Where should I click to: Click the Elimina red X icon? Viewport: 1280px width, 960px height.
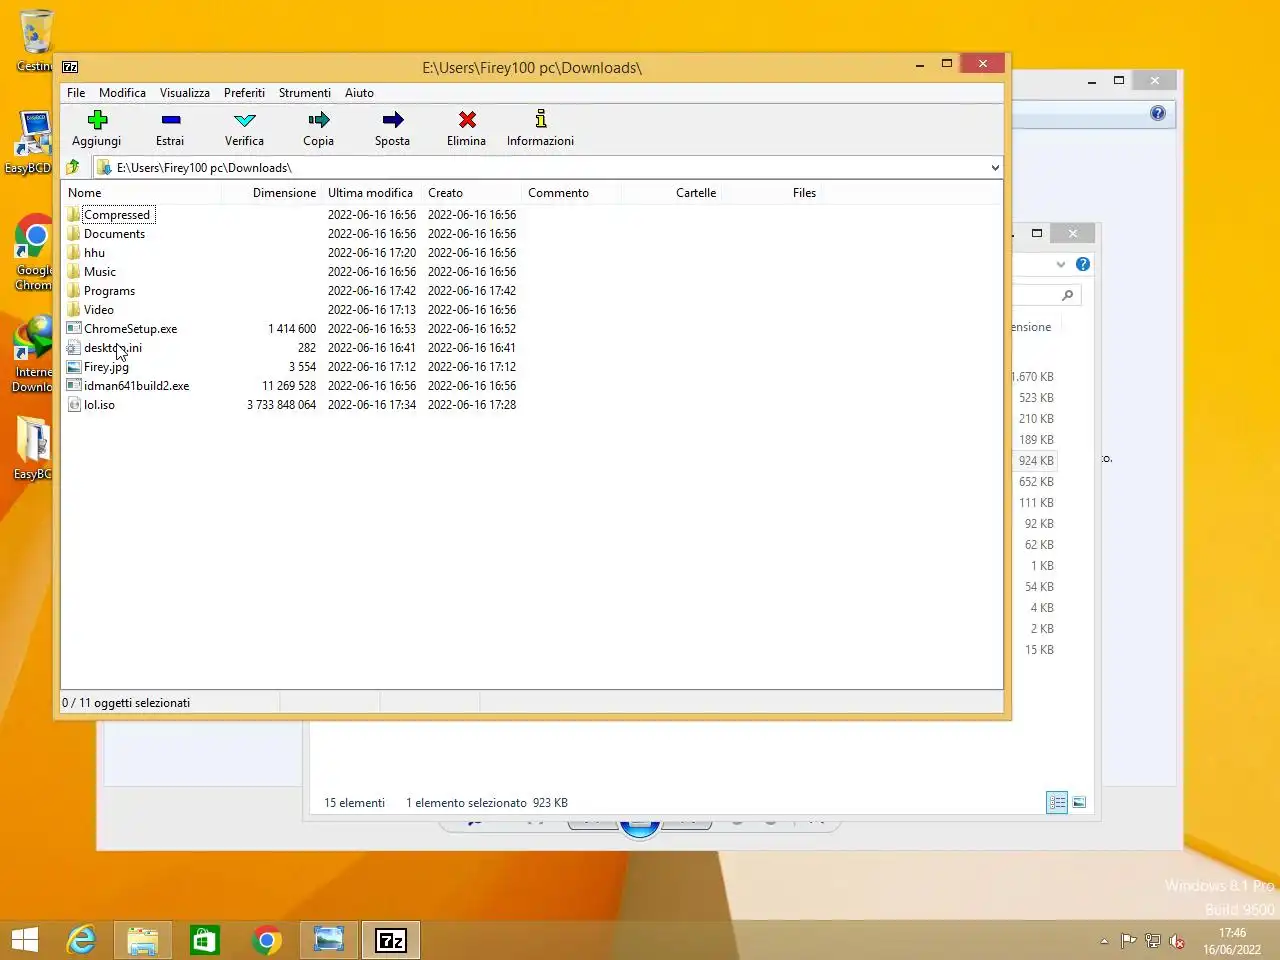click(467, 120)
